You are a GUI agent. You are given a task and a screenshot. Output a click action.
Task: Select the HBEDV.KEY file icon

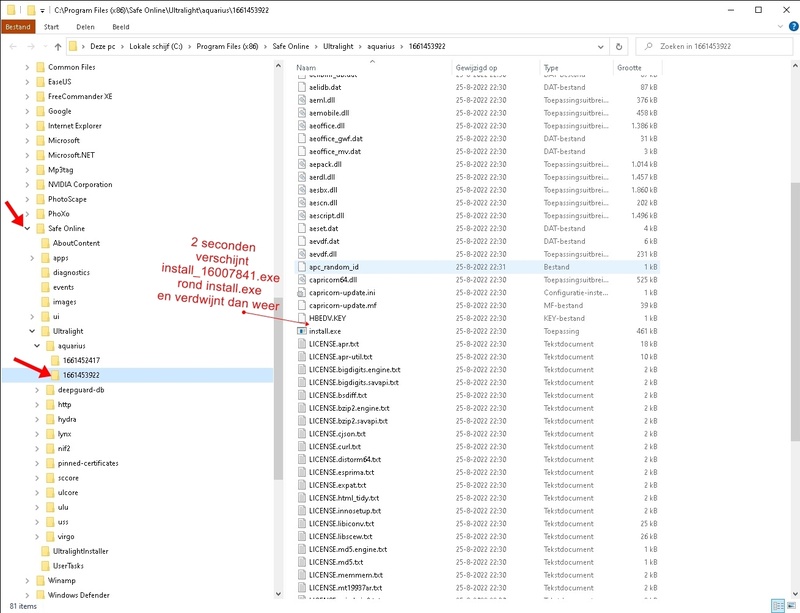coord(302,318)
